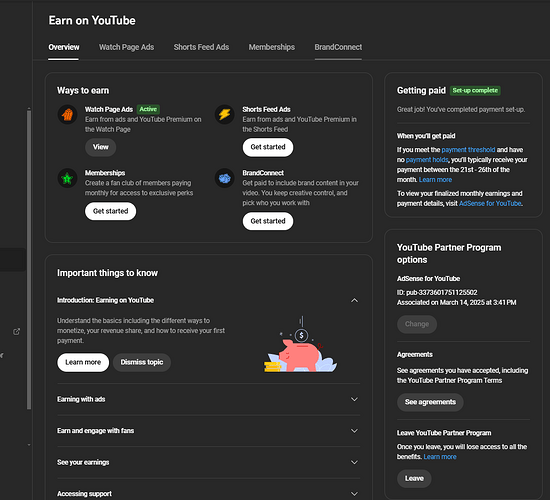Screen dimensions: 550x500
Task: Expand the See your earnings section
Action: (208, 462)
